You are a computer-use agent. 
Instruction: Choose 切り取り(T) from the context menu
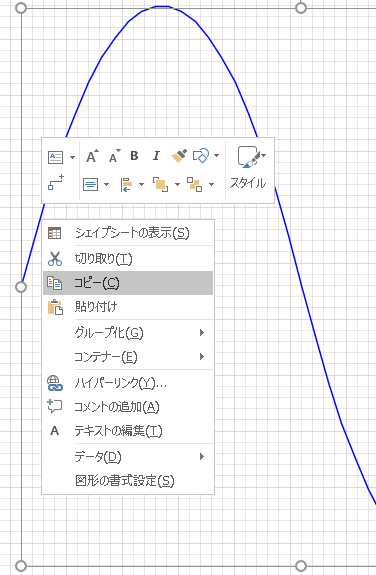click(128, 259)
